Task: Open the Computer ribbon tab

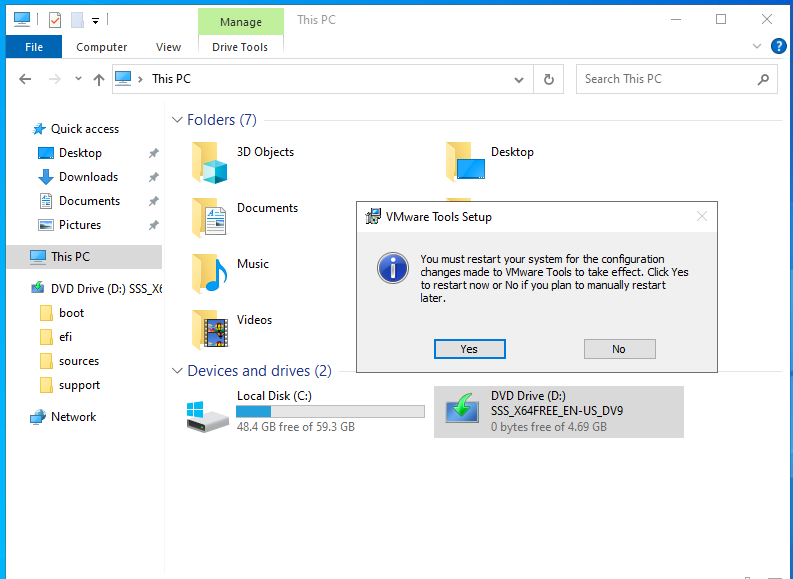Action: click(x=101, y=47)
